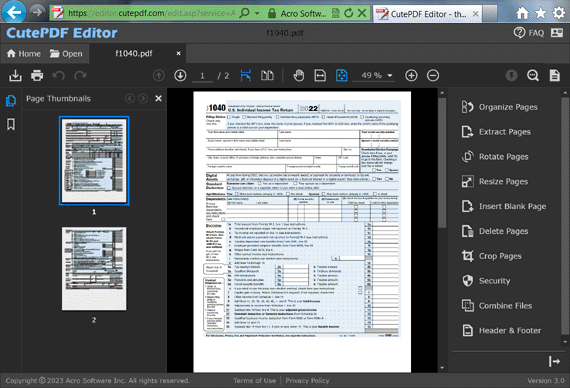Print the document using printer icon
Viewport: 570px width, 388px height.
37,76
